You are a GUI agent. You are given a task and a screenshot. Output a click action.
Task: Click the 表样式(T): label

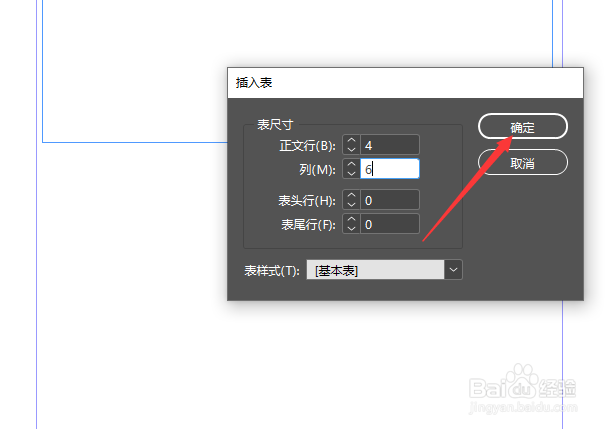272,271
